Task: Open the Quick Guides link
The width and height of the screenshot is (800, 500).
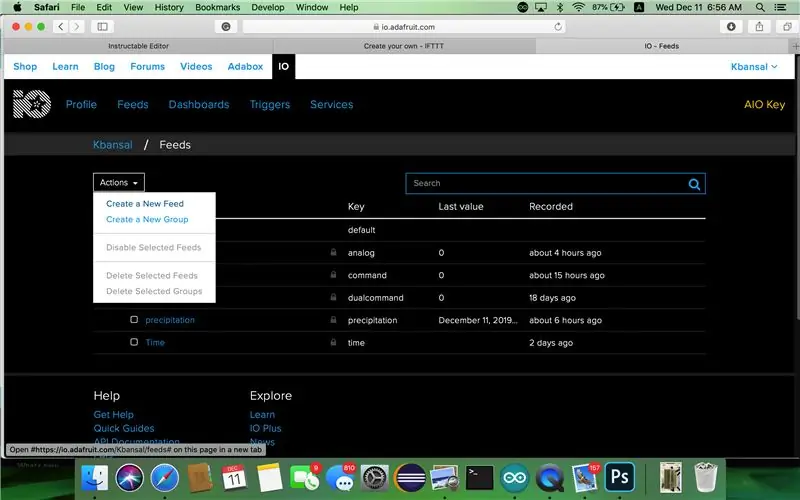Action: point(123,428)
